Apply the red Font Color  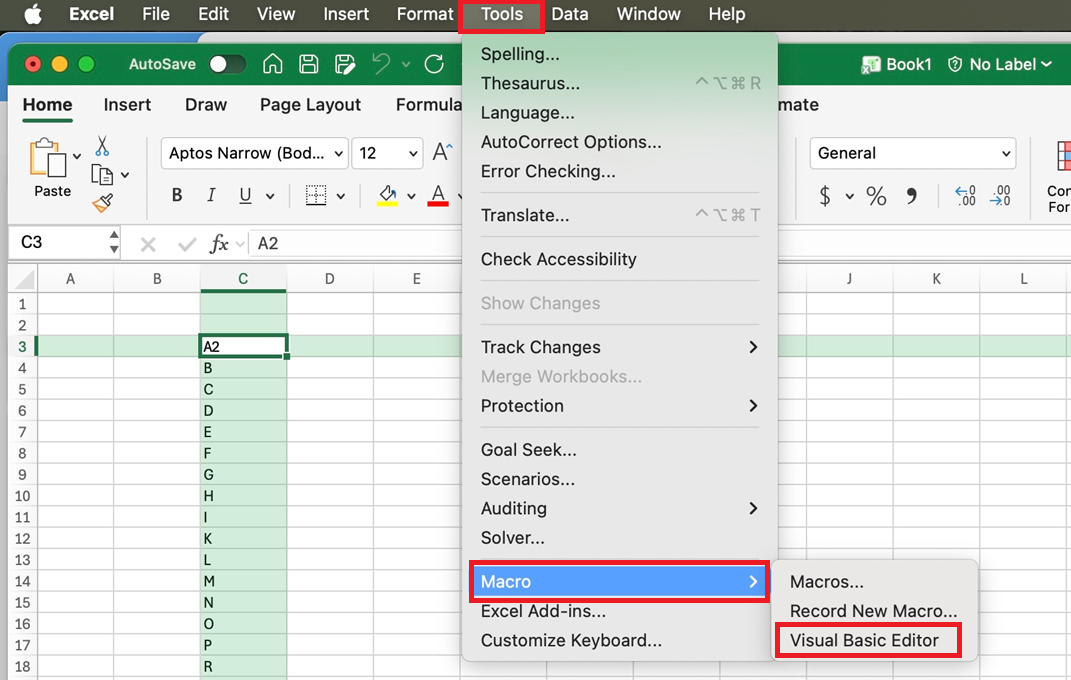(438, 196)
